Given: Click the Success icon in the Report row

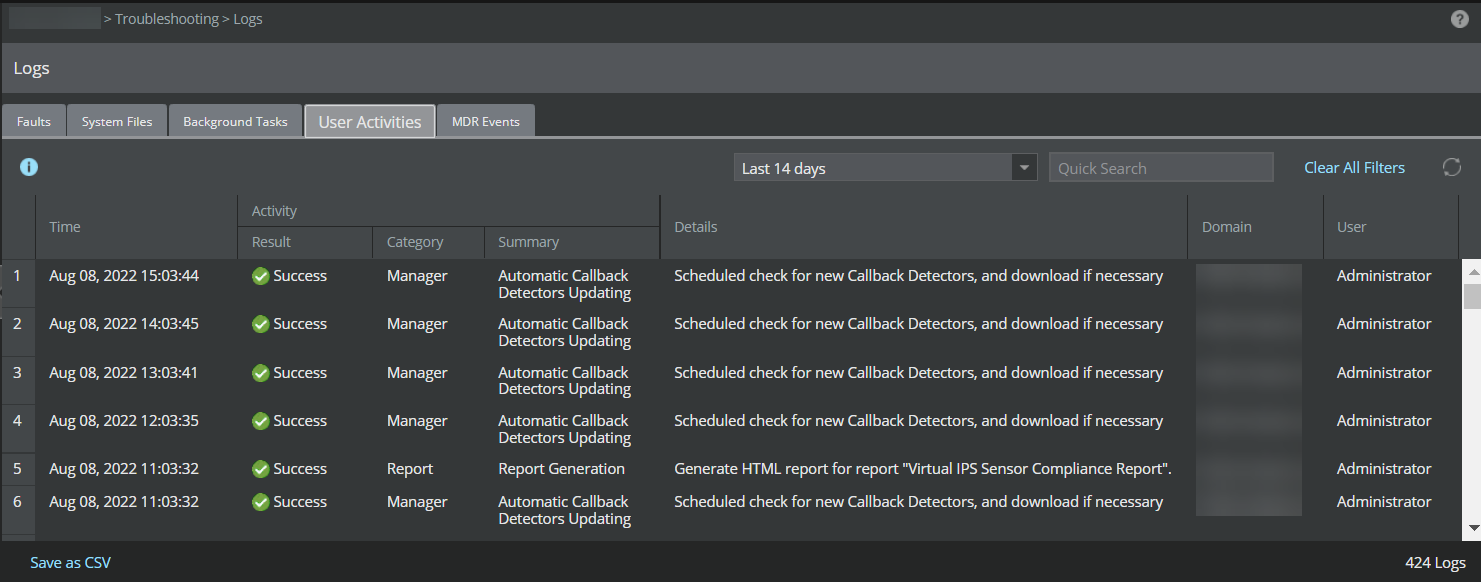Looking at the screenshot, I should point(261,469).
